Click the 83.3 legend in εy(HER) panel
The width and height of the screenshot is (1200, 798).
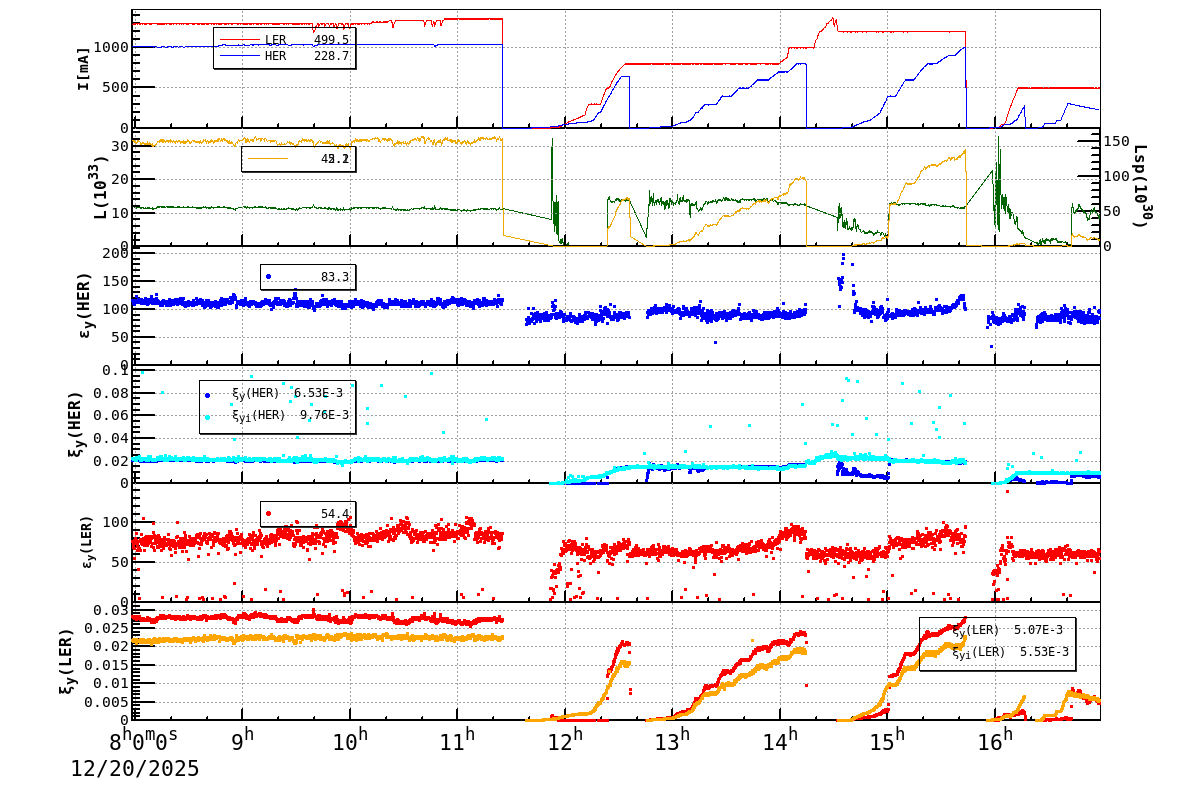coord(307,277)
